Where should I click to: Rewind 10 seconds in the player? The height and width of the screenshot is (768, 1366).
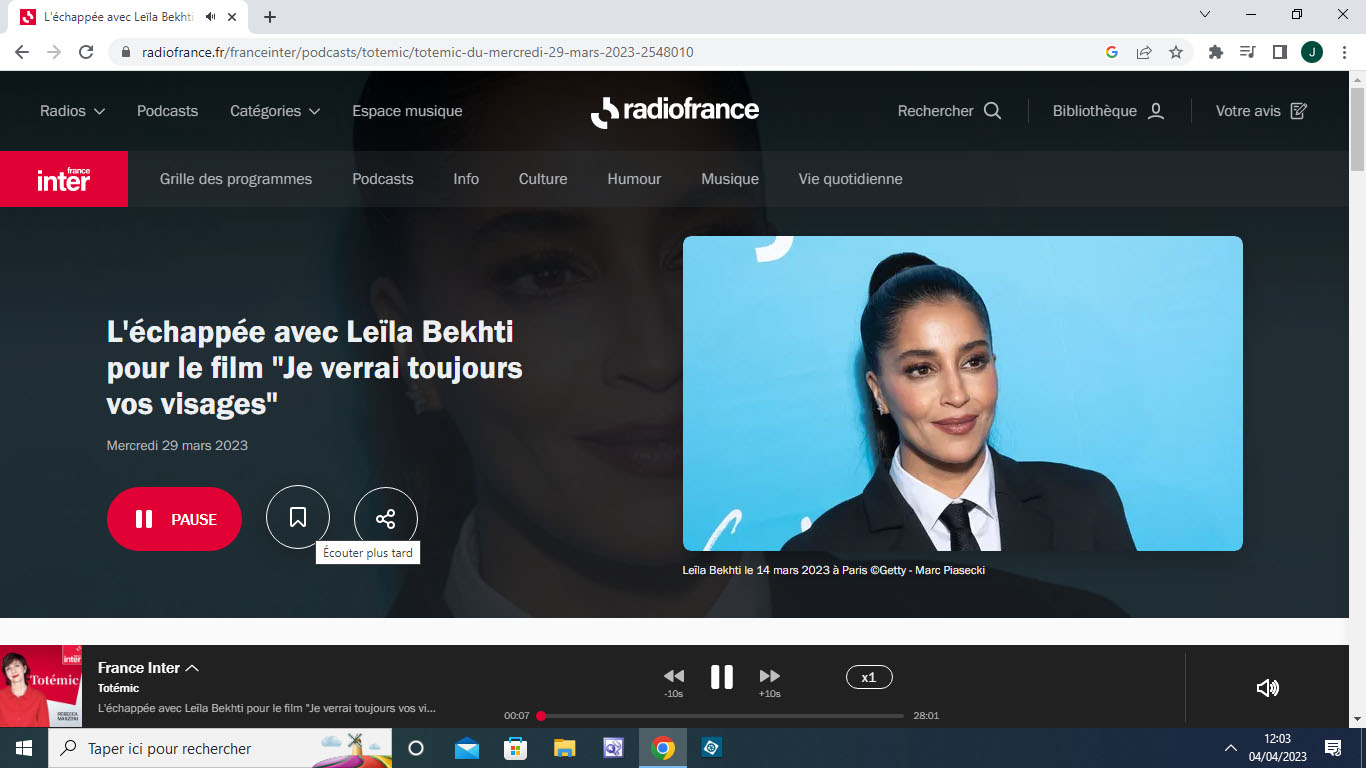coord(674,677)
